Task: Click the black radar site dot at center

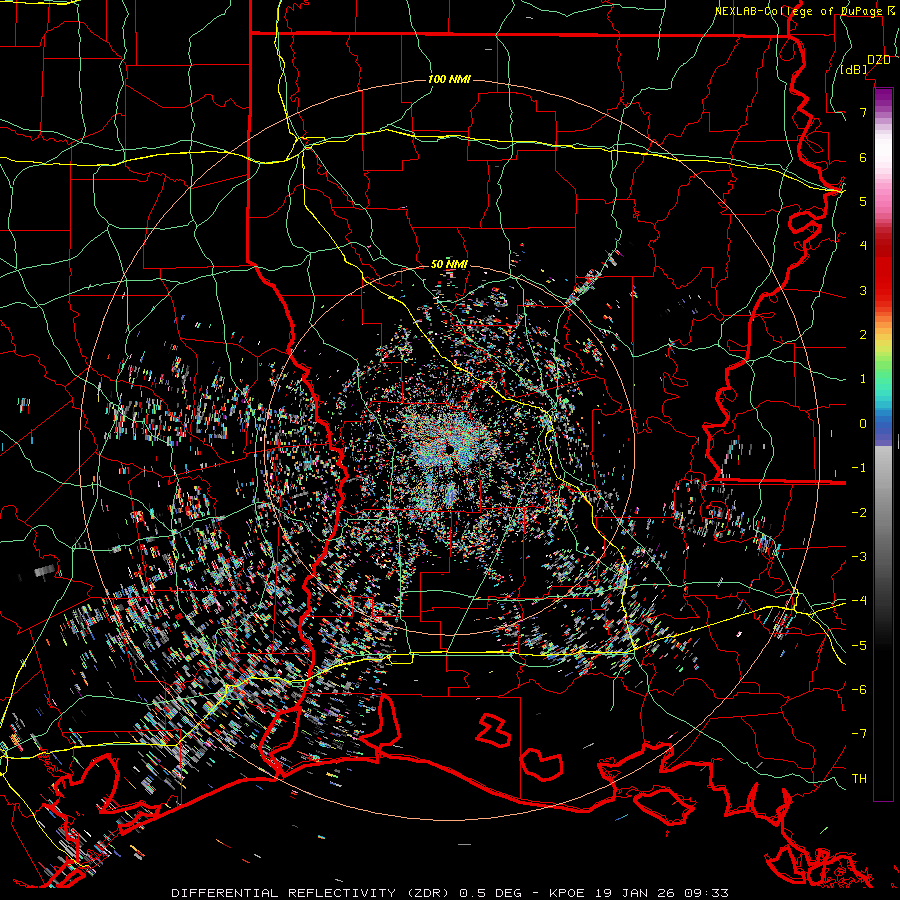Action: 449,448
